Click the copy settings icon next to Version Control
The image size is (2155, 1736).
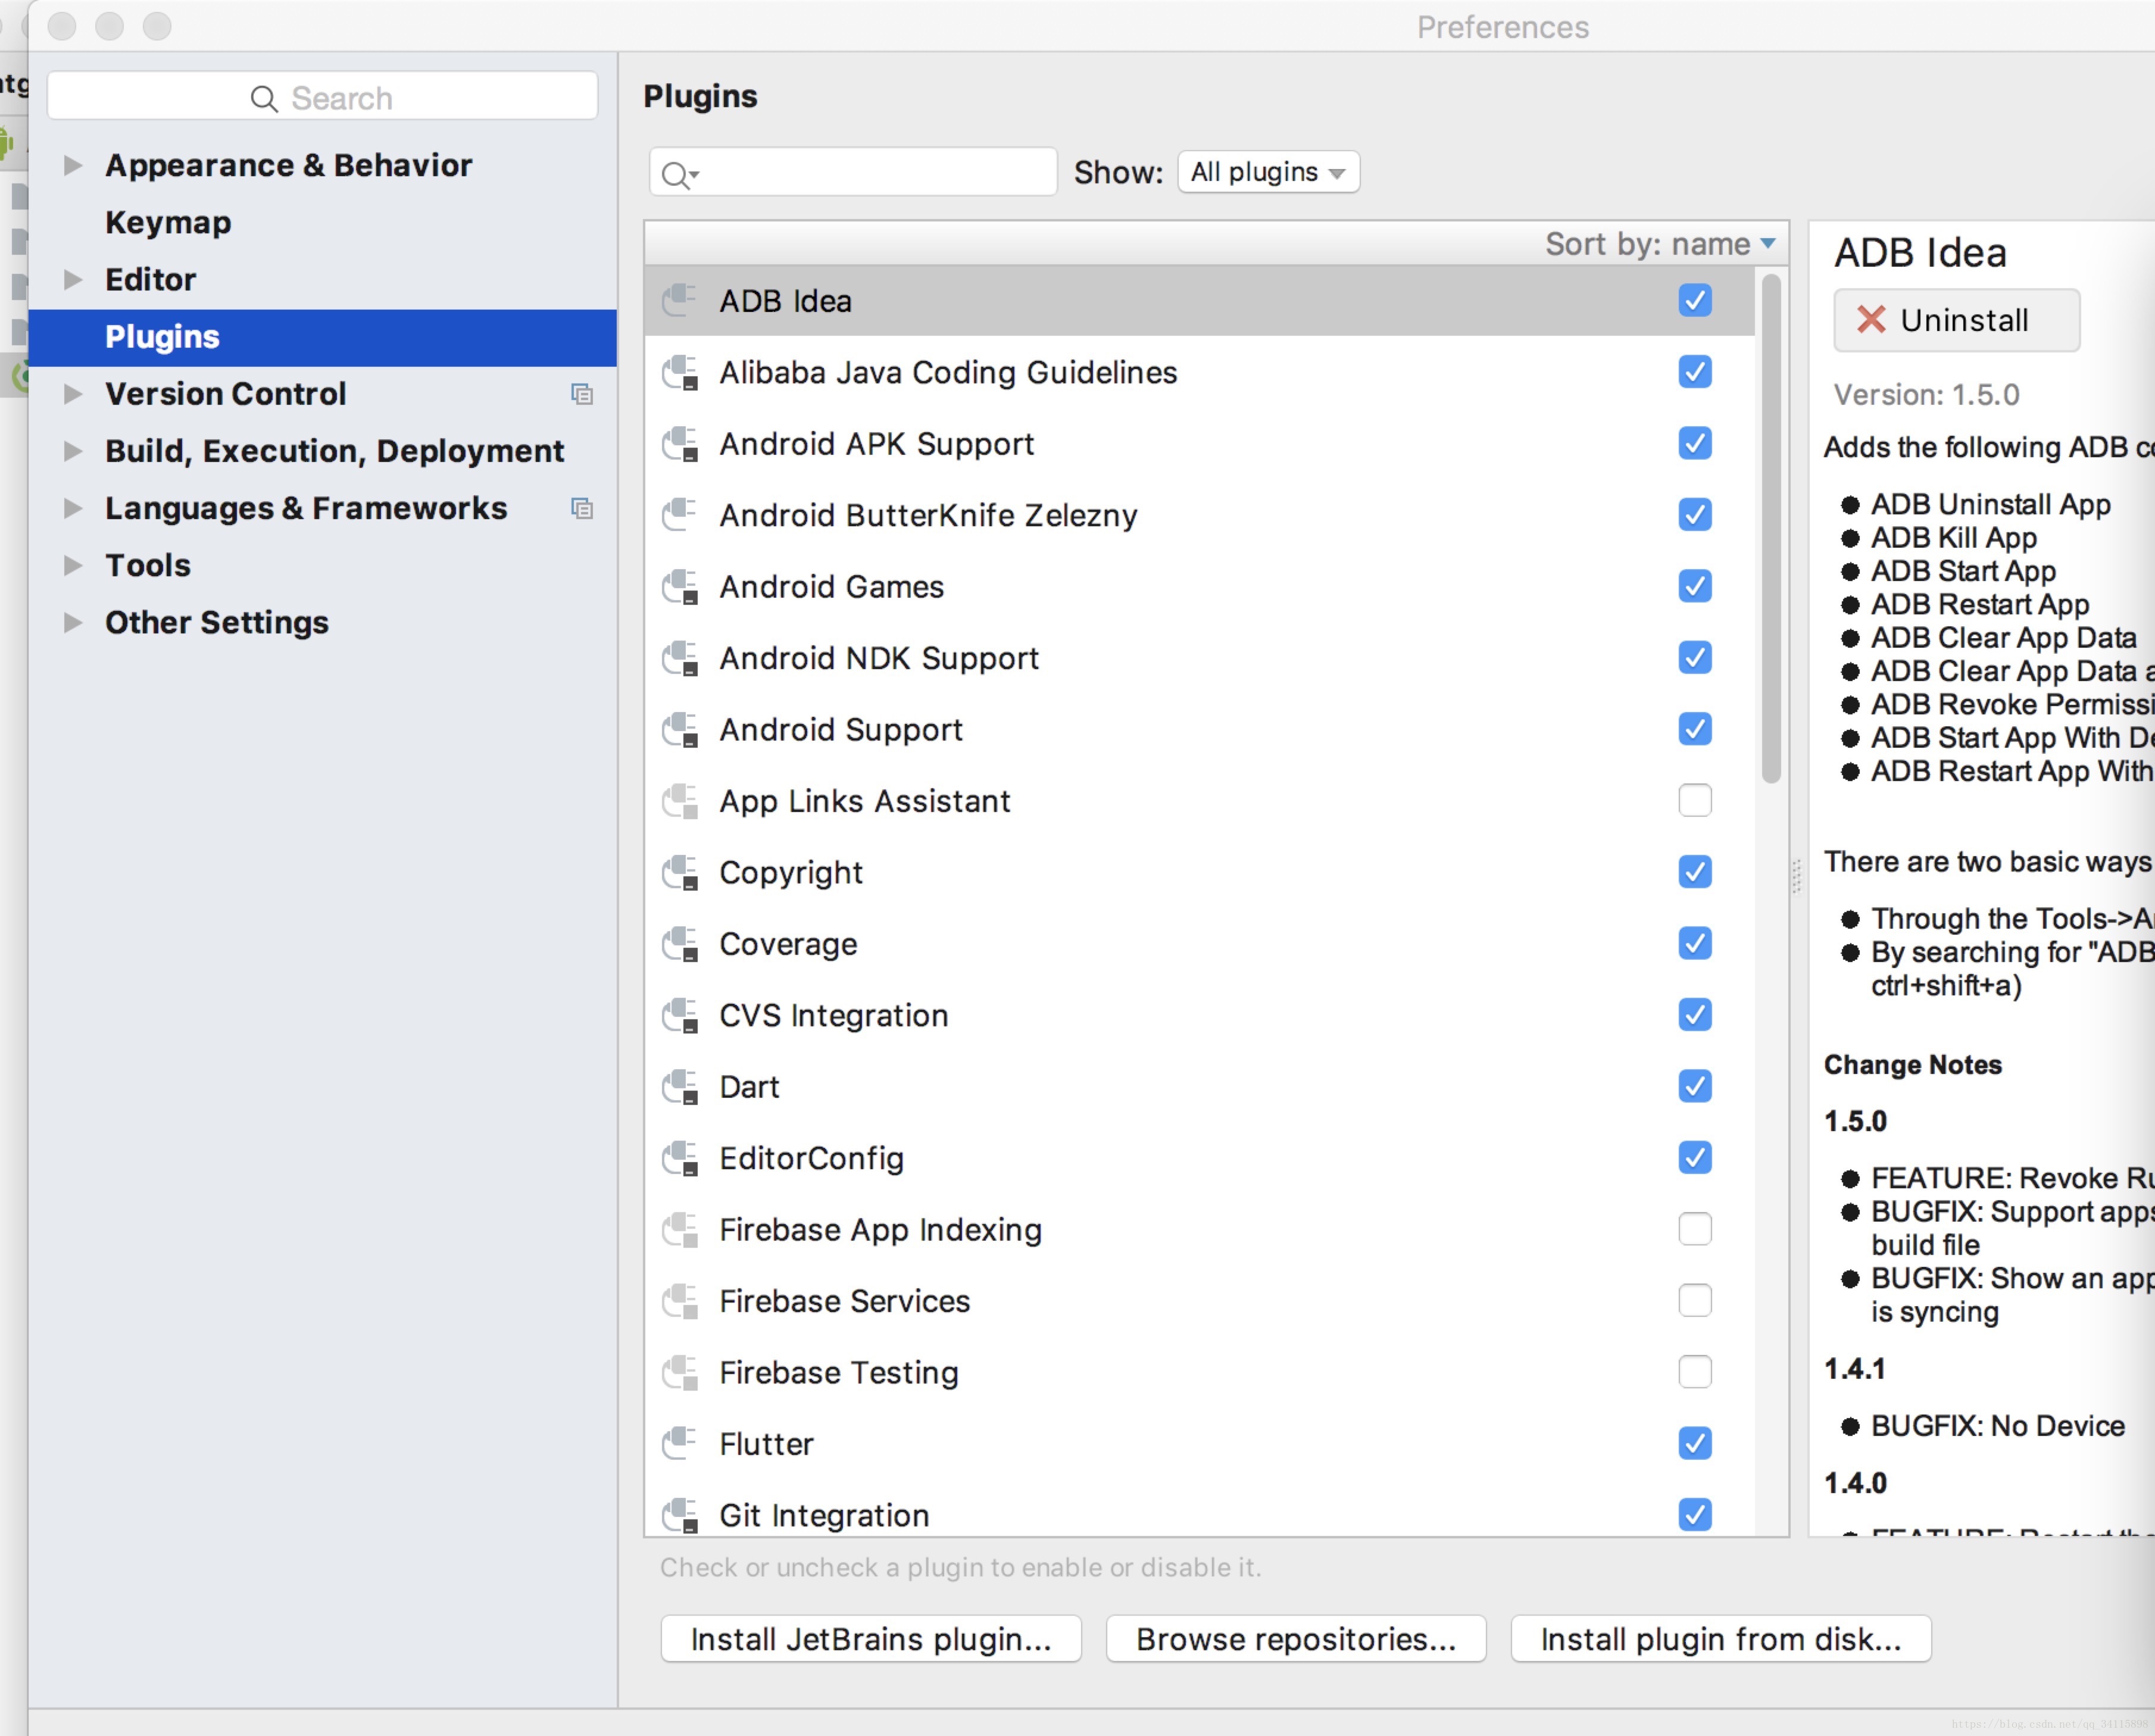click(x=583, y=394)
